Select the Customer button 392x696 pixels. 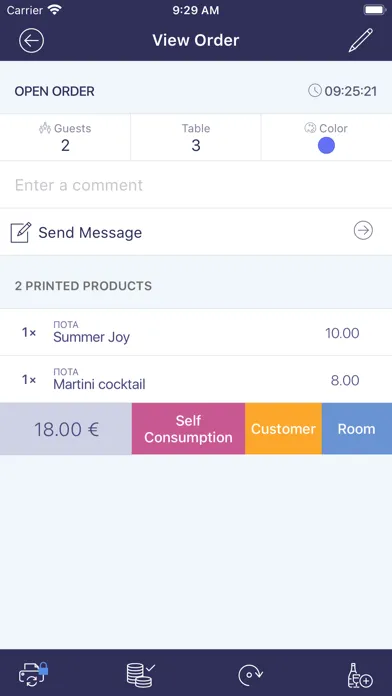pos(283,429)
